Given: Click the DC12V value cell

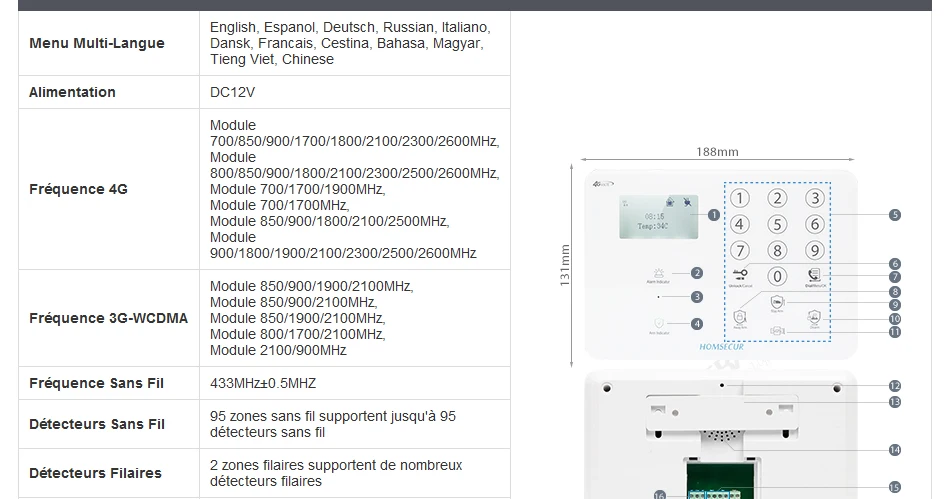Looking at the screenshot, I should click(x=355, y=92).
